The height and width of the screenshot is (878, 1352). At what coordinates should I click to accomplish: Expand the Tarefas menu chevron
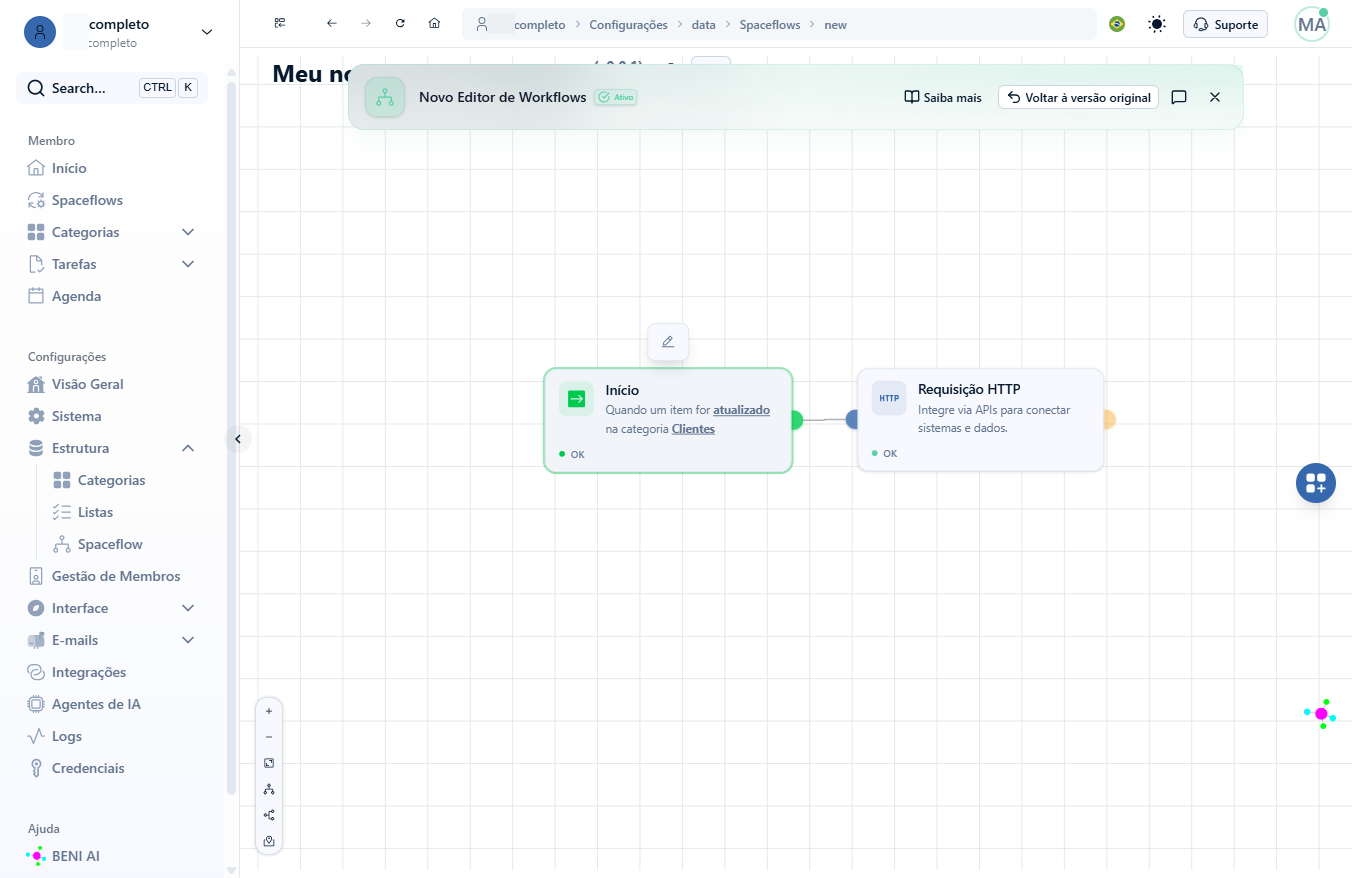click(188, 264)
